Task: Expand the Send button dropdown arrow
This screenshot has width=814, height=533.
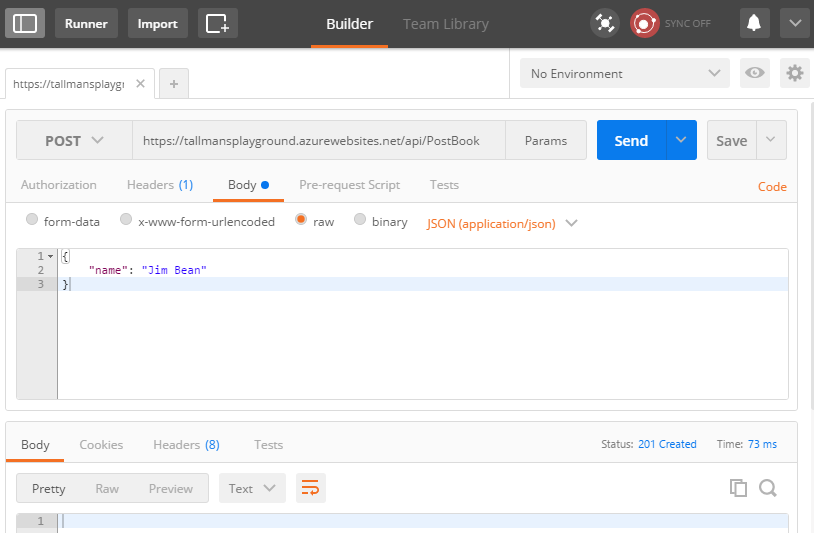Action: (681, 140)
